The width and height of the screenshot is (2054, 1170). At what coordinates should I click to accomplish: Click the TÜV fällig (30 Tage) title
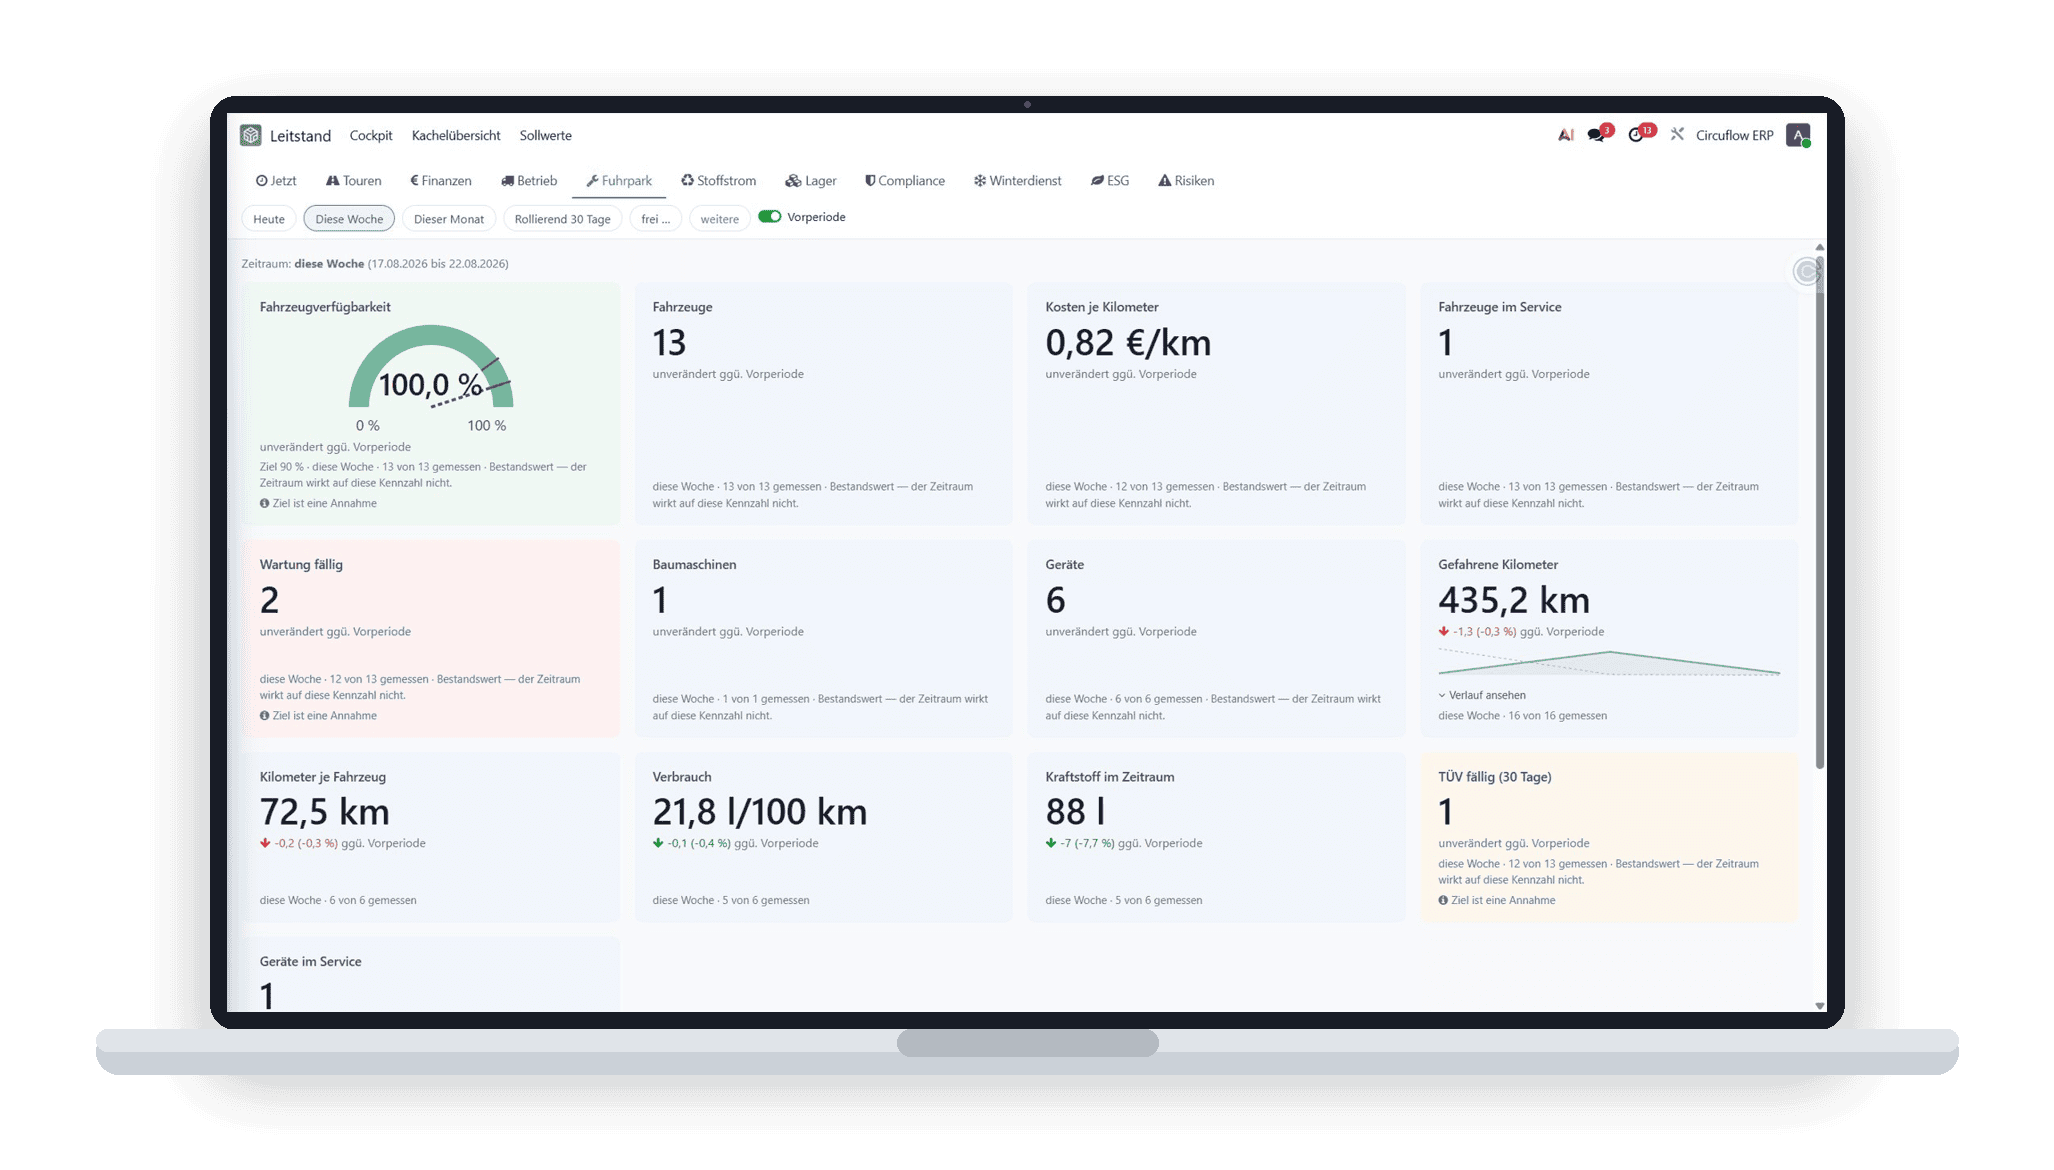[1494, 777]
